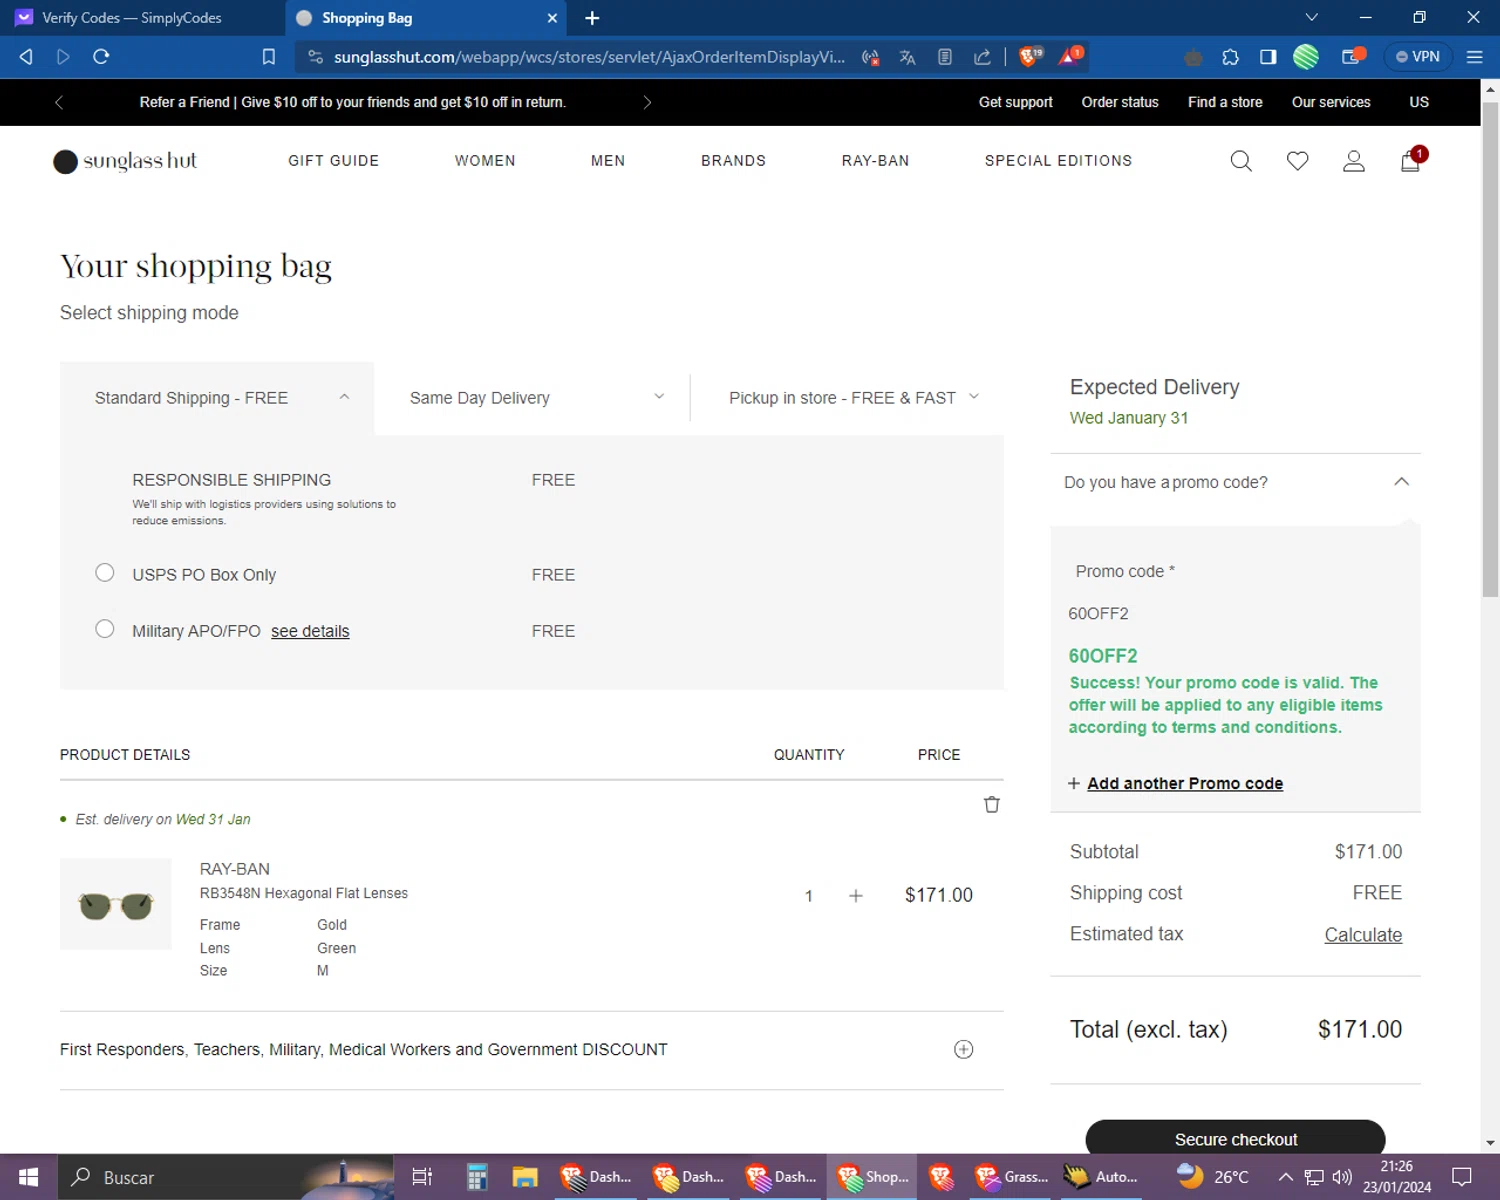This screenshot has width=1500, height=1200.
Task: Go back with browser back arrow
Action: (26, 57)
